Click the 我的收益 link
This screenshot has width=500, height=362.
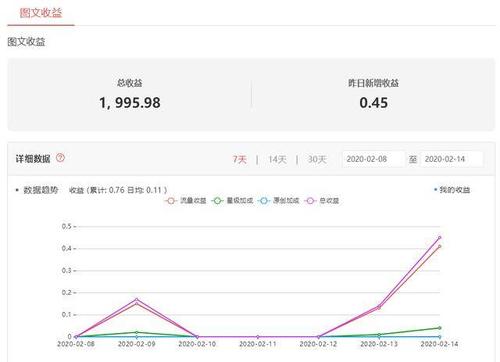452,190
